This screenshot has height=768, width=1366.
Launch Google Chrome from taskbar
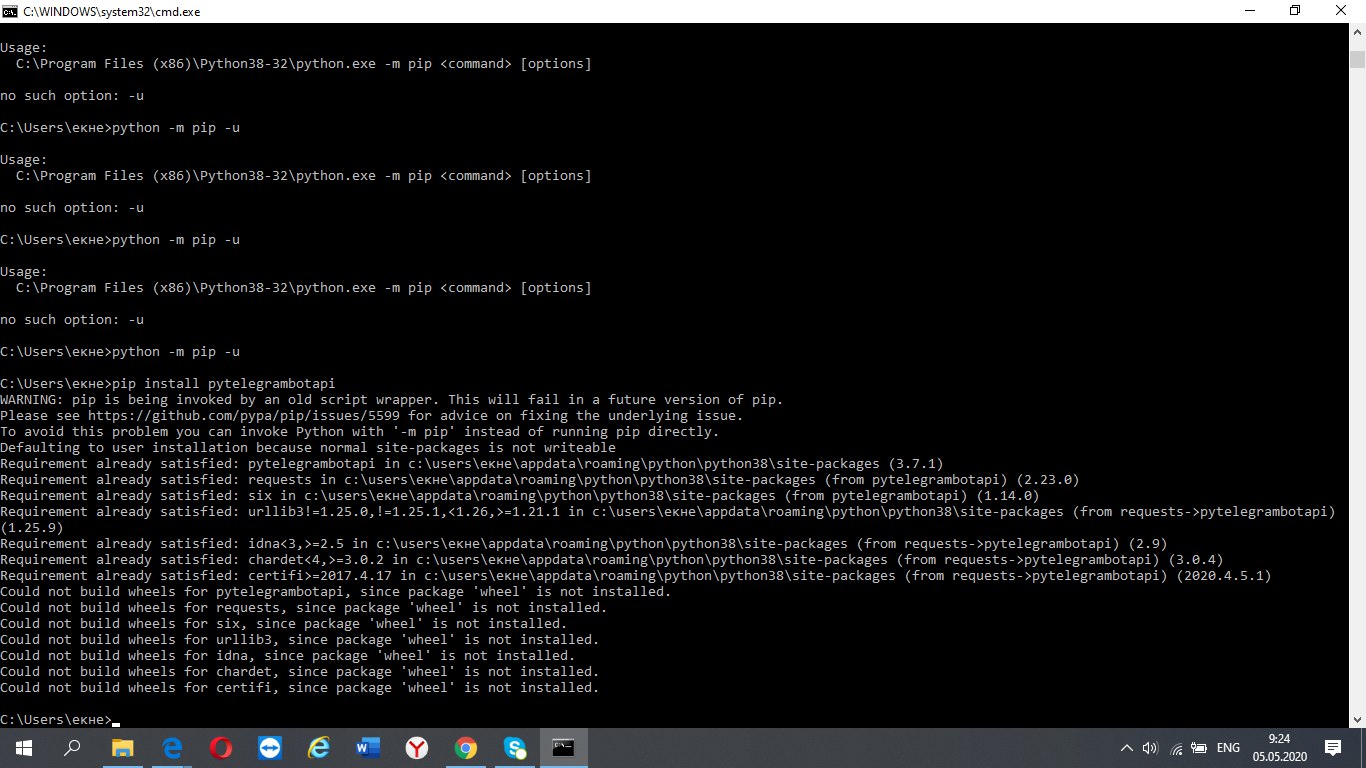tap(465, 747)
